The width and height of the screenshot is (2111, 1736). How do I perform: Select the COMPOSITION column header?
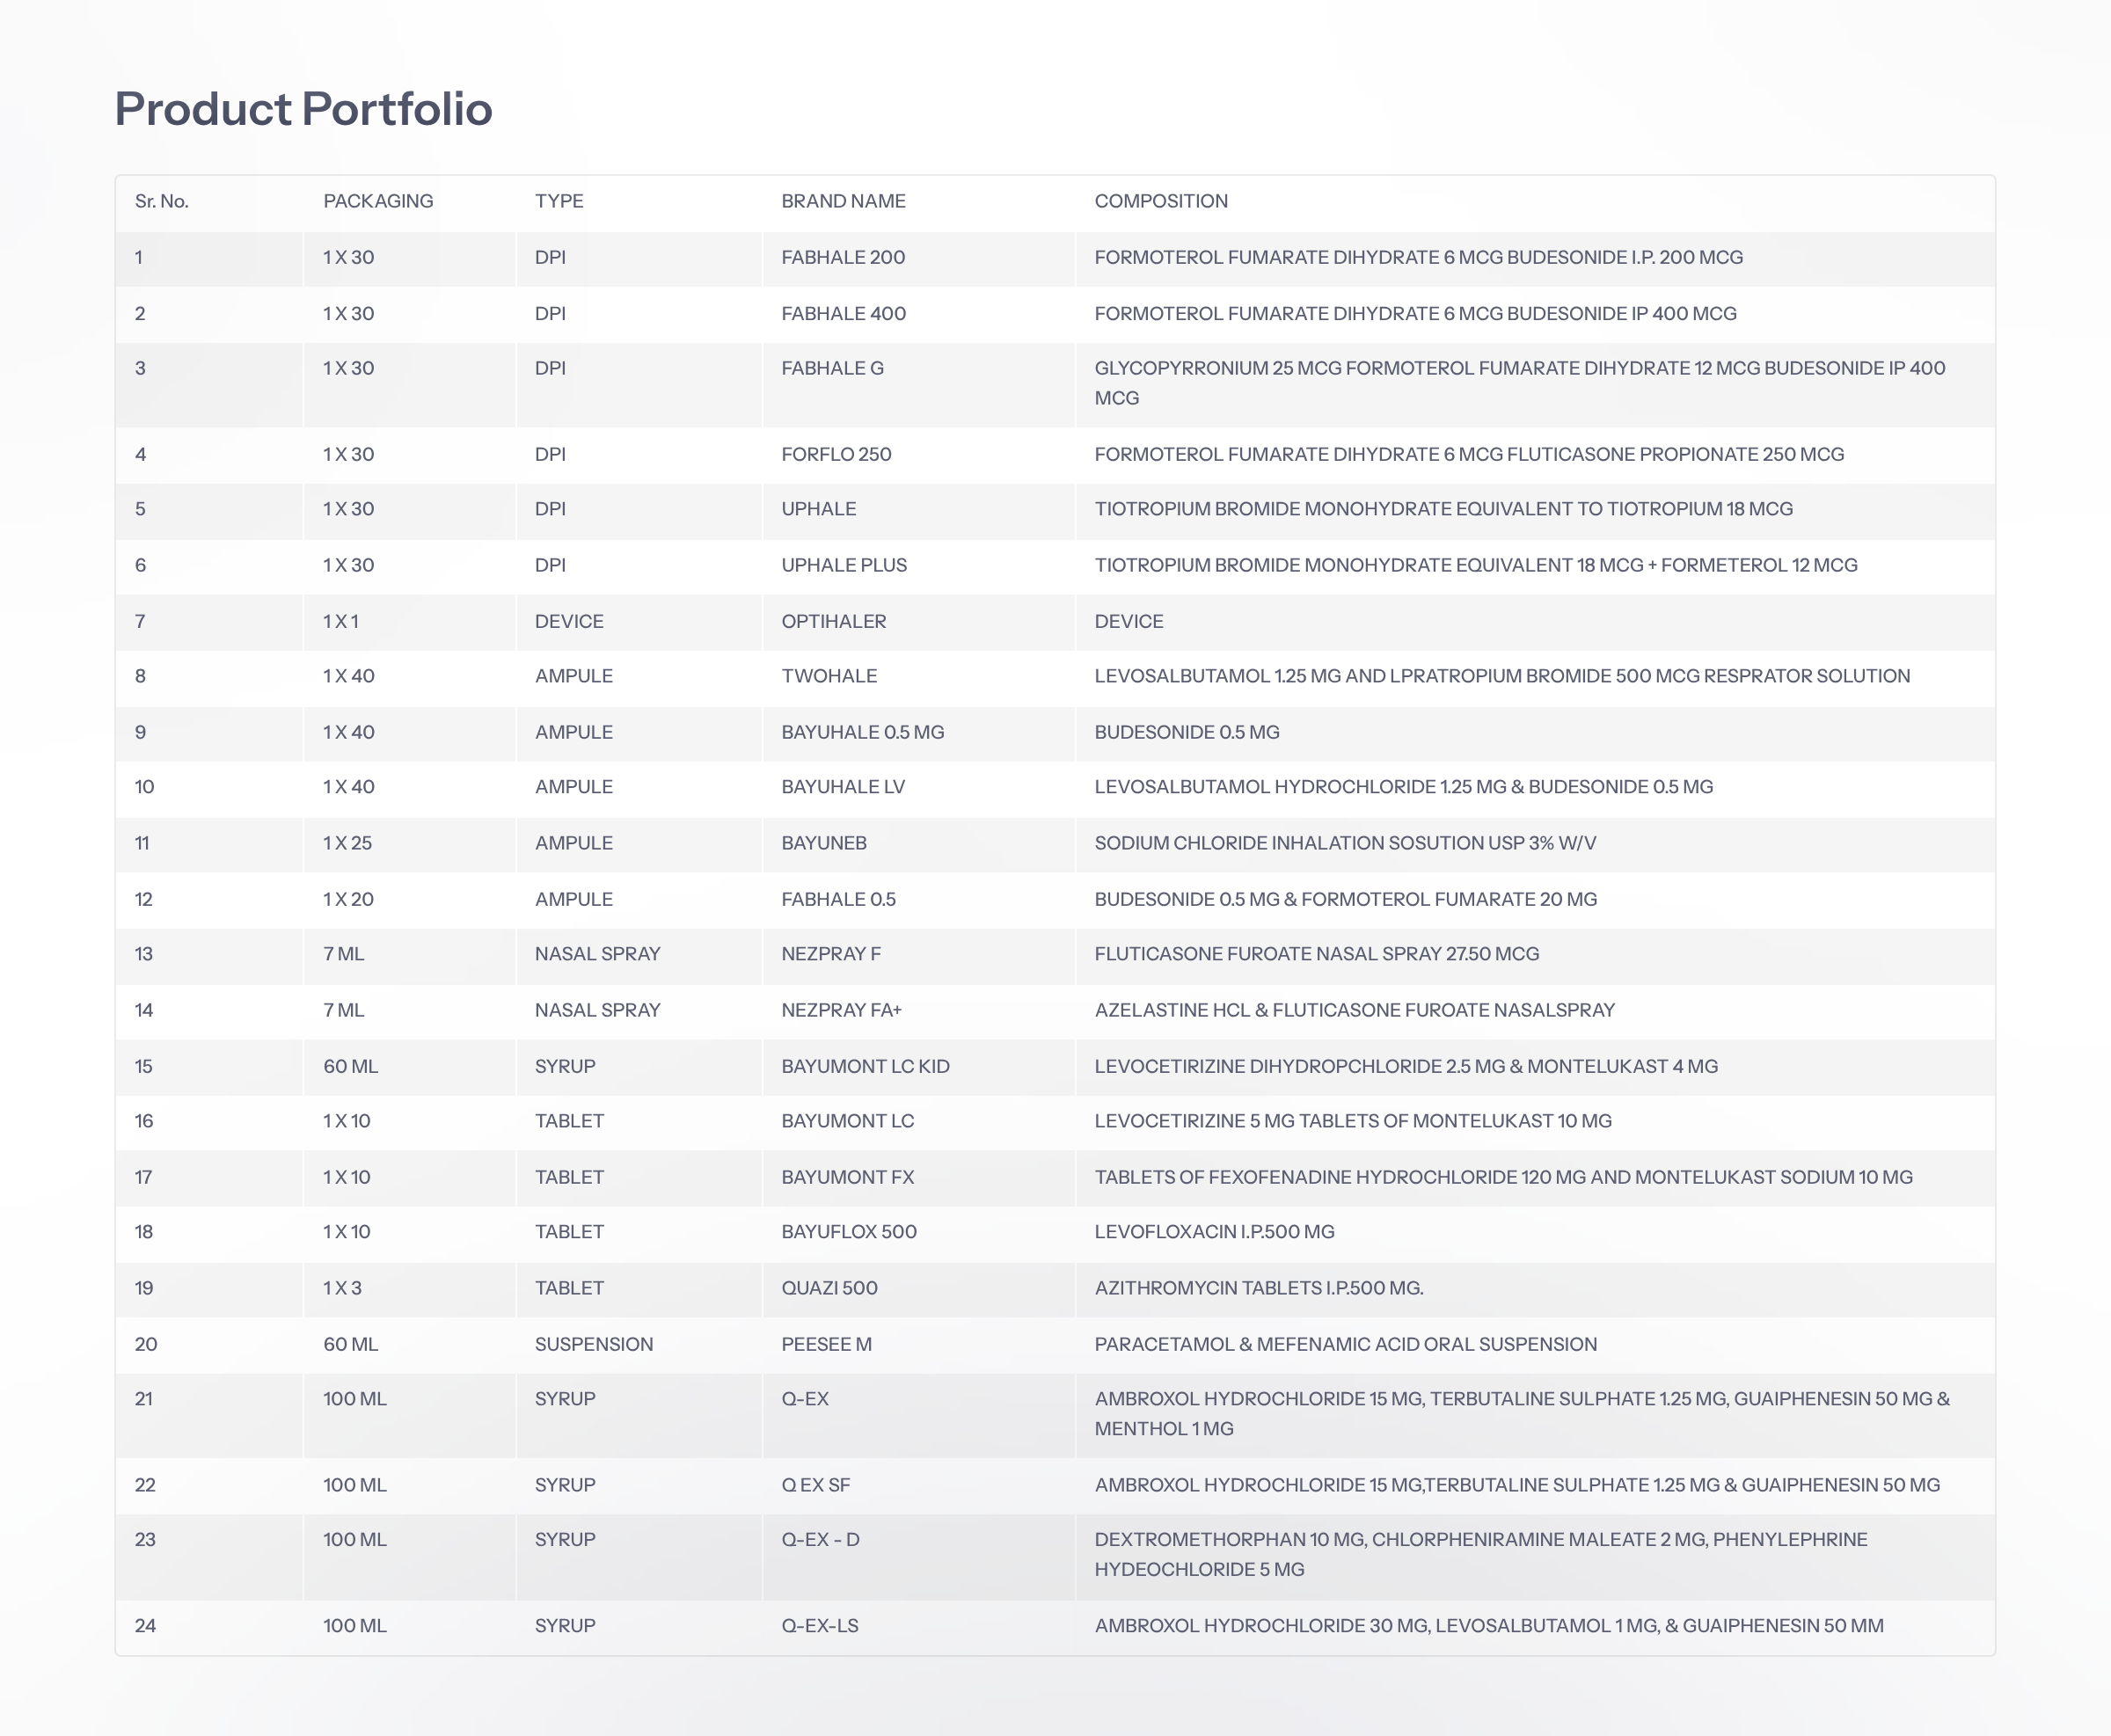[1160, 201]
